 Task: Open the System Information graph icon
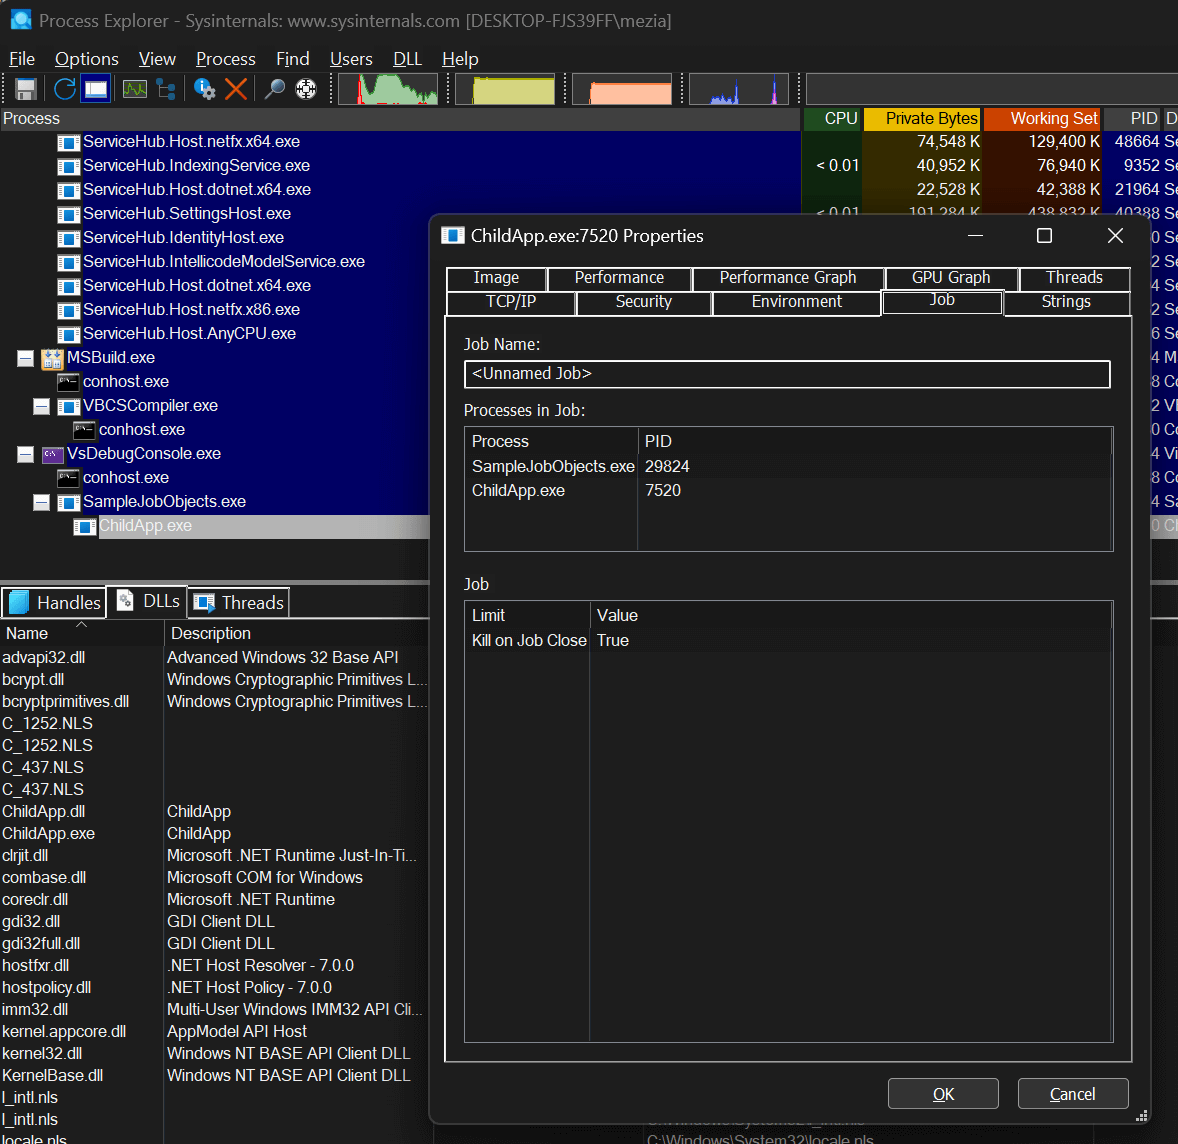coord(135,89)
